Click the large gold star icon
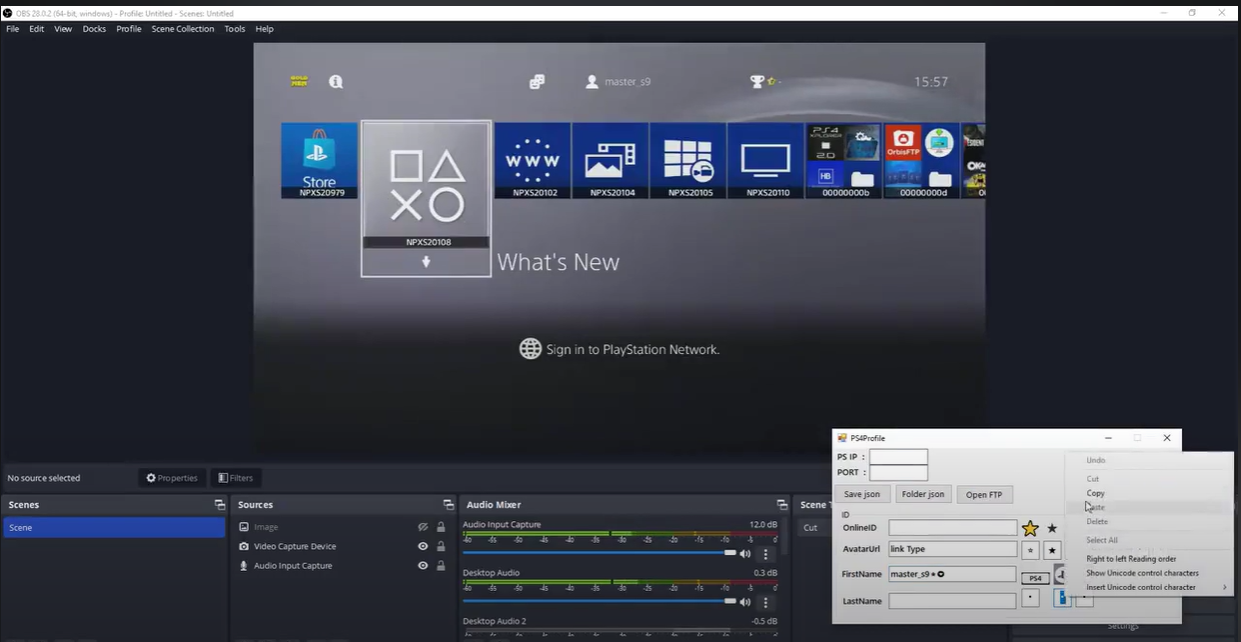 pyautogui.click(x=1030, y=528)
